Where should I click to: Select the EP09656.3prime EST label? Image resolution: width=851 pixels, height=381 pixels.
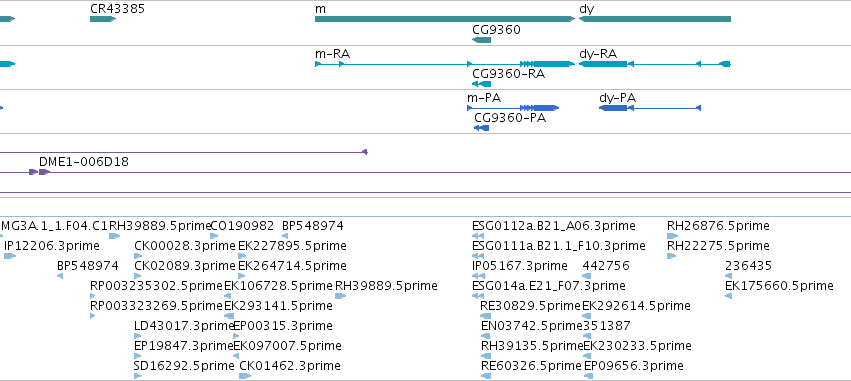(633, 366)
